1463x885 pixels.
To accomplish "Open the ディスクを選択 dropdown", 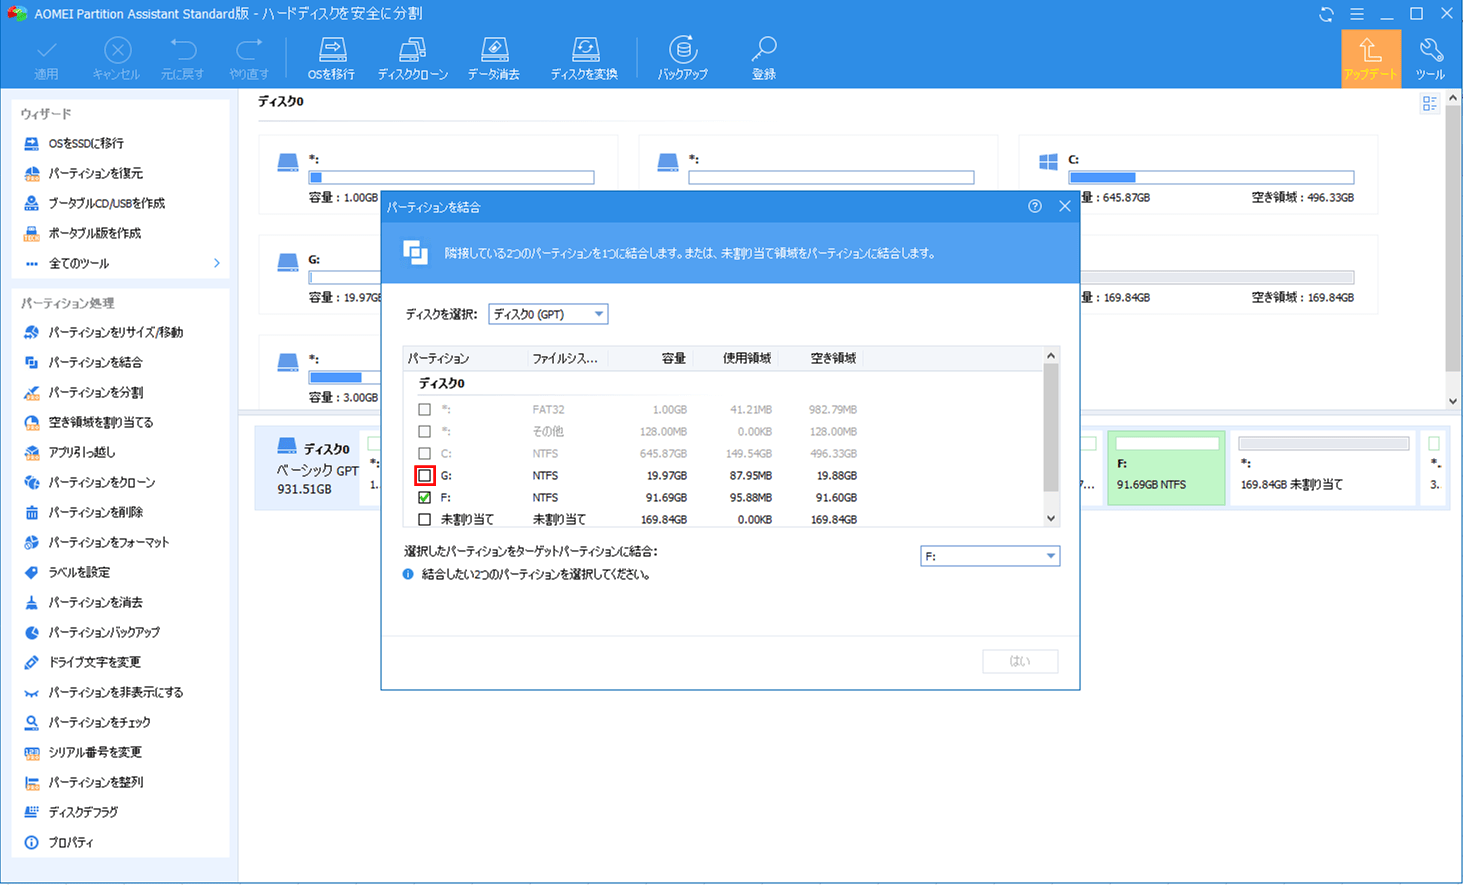I will tap(548, 314).
